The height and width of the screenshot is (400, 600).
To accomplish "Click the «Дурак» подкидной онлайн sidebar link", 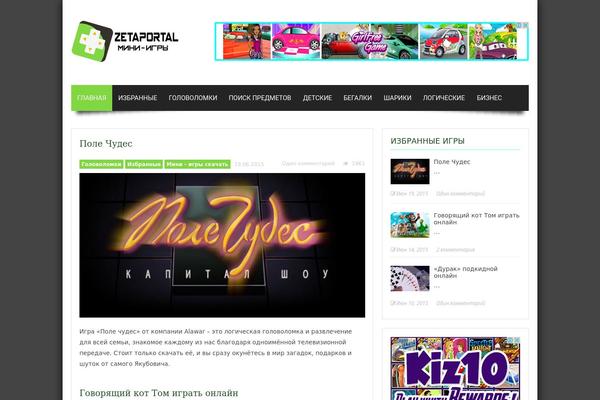I will (466, 272).
